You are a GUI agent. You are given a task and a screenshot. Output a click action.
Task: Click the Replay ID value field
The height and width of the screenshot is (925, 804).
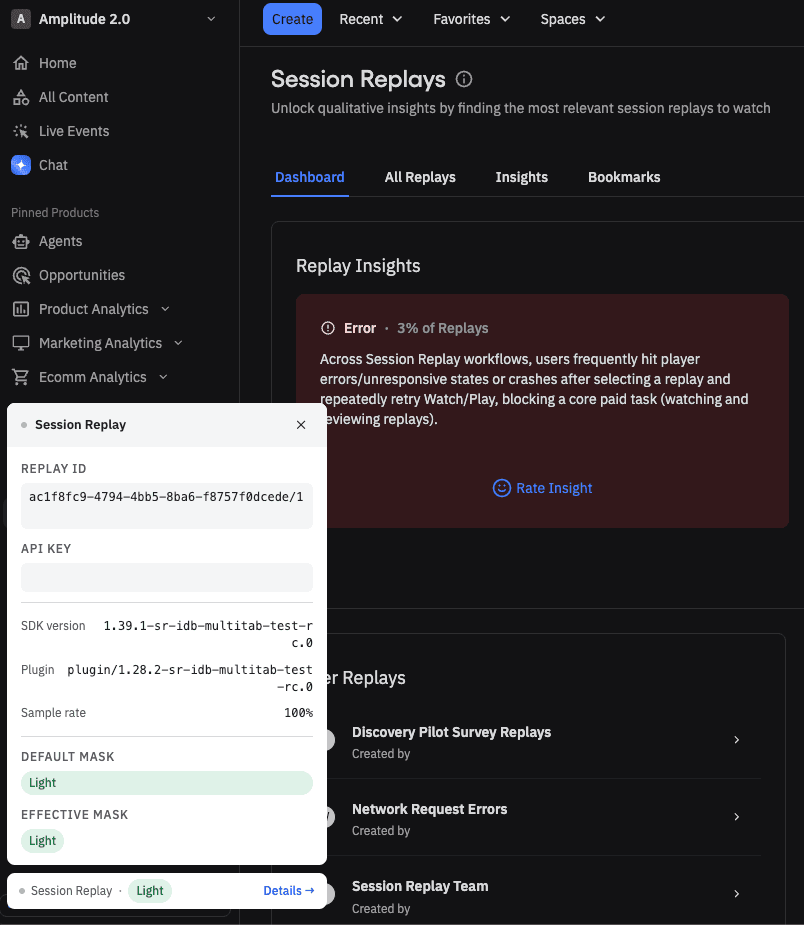pos(167,506)
